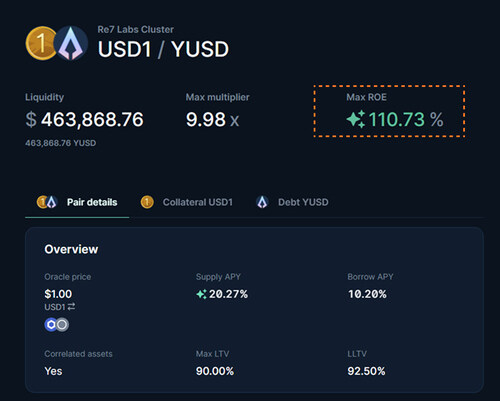Image resolution: width=500 pixels, height=401 pixels.
Task: Click the Liquidity $463,868.76 amount
Action: [84, 119]
